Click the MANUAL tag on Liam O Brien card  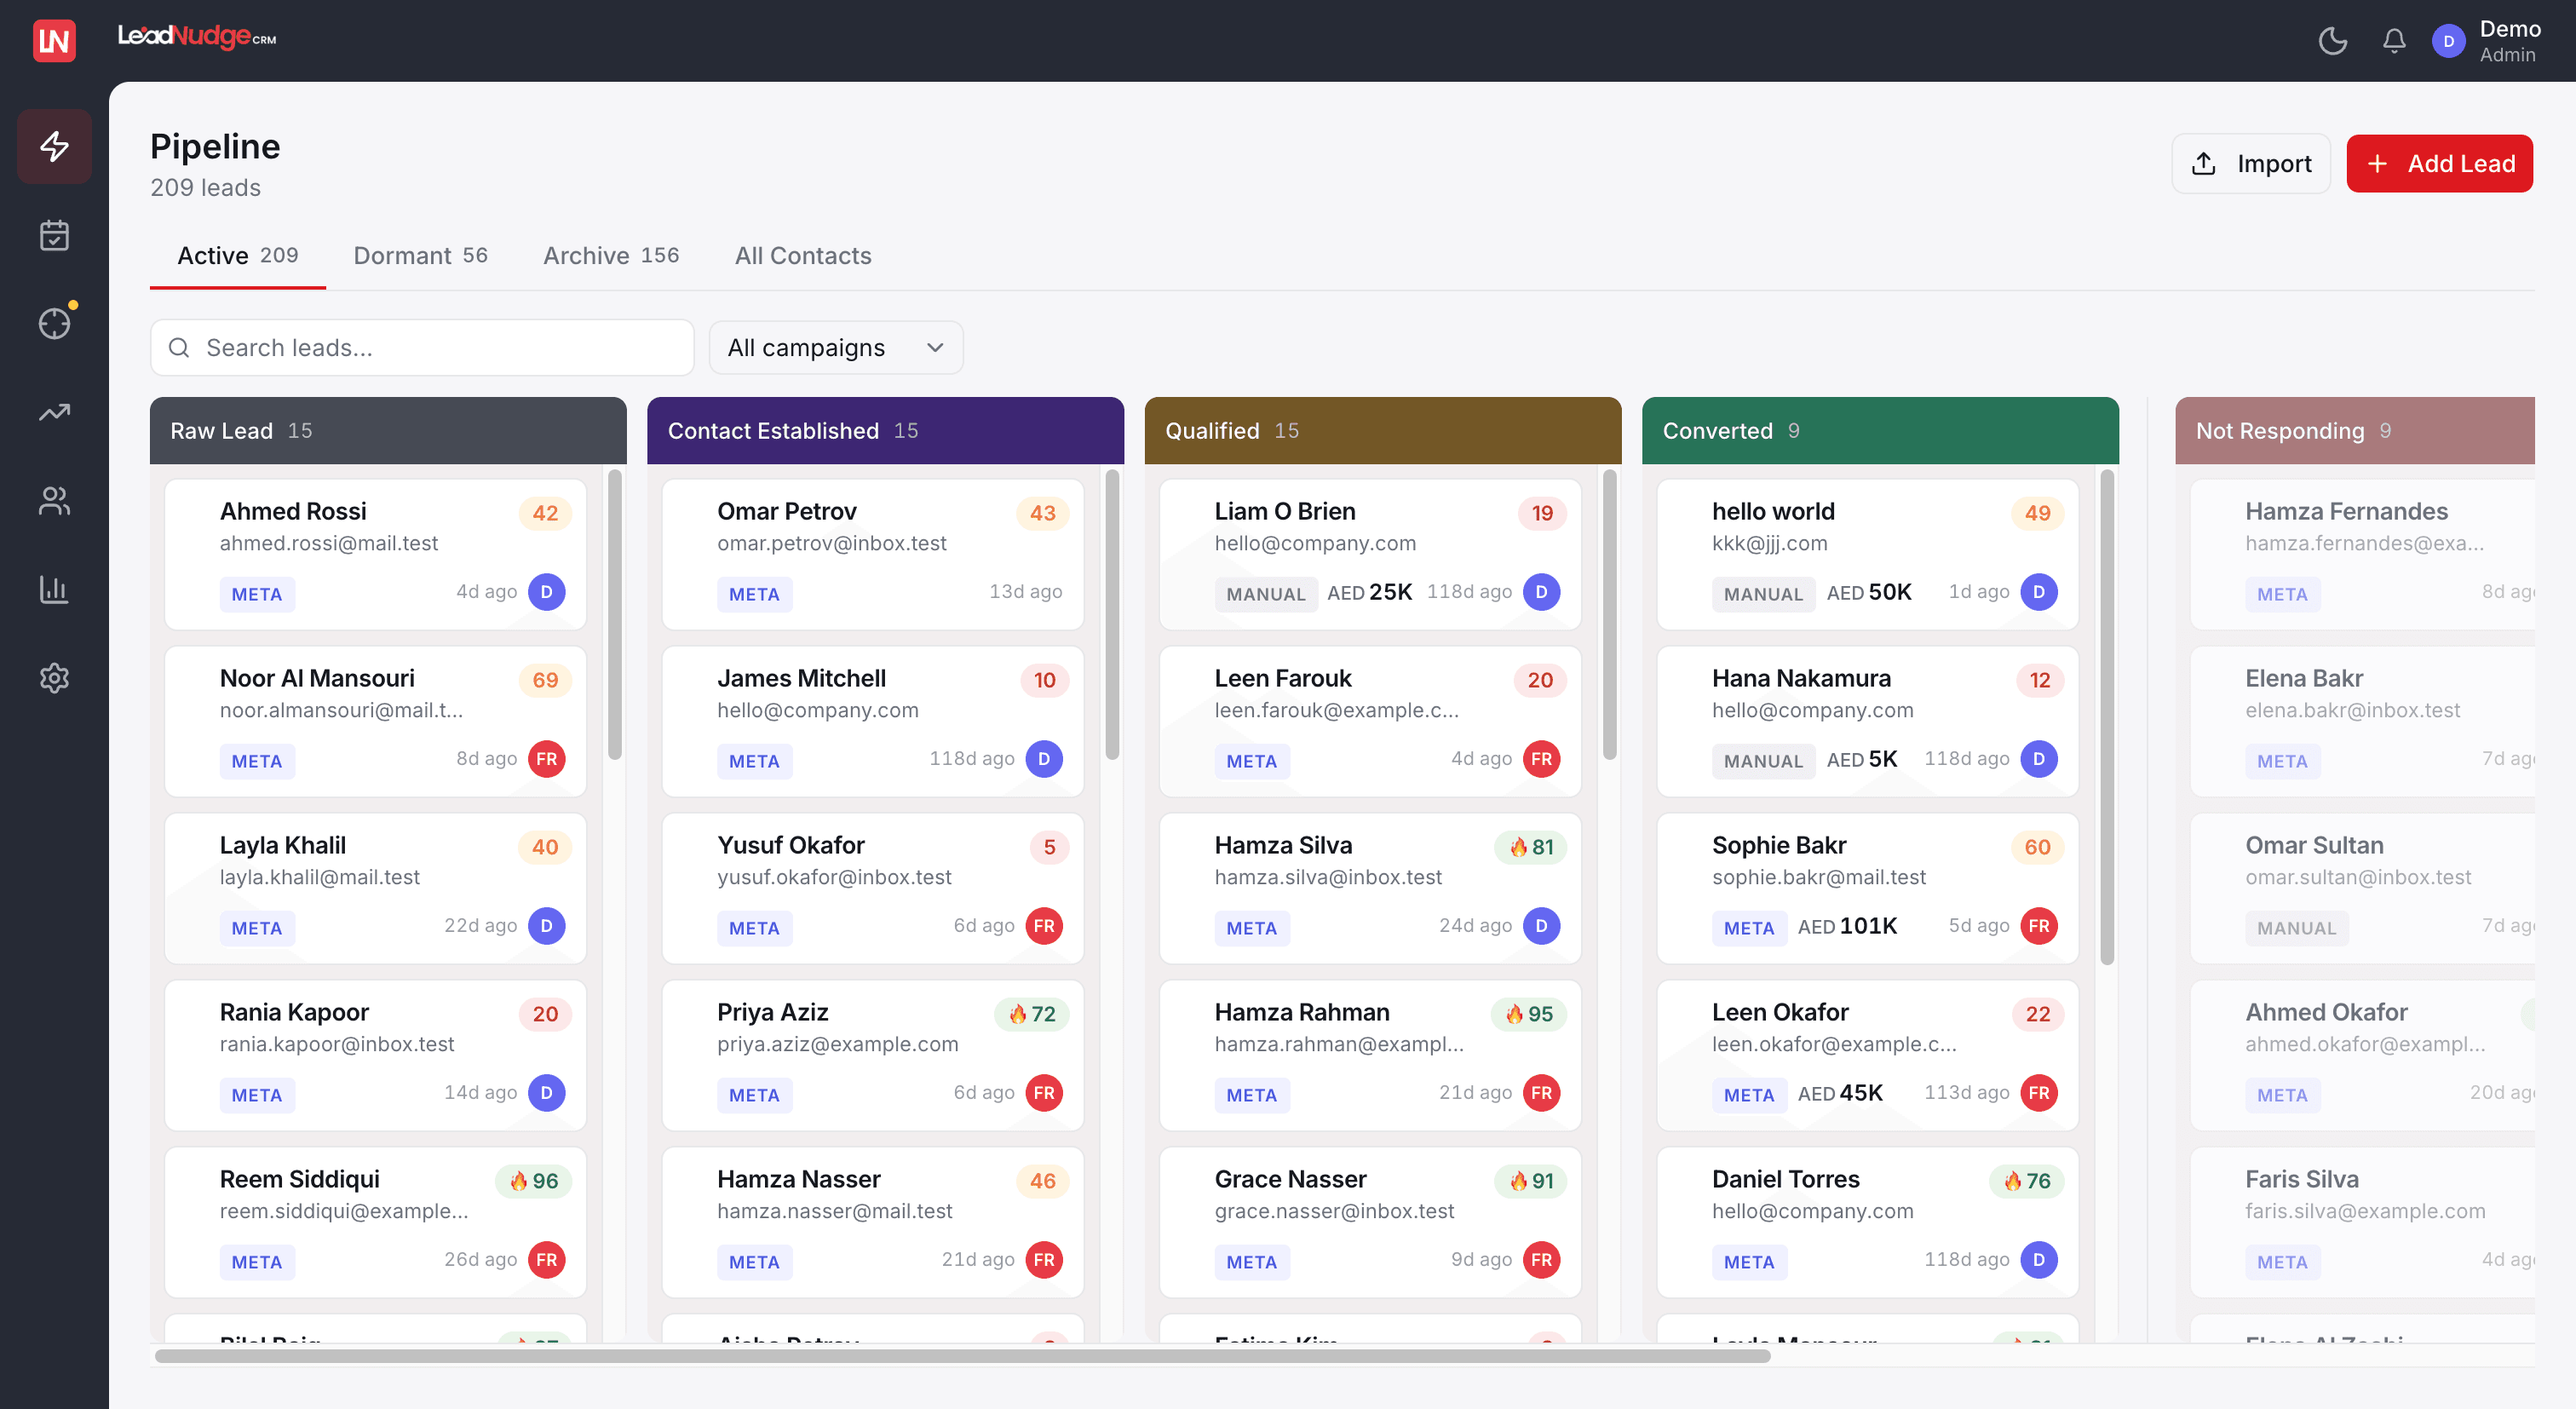pyautogui.click(x=1265, y=594)
